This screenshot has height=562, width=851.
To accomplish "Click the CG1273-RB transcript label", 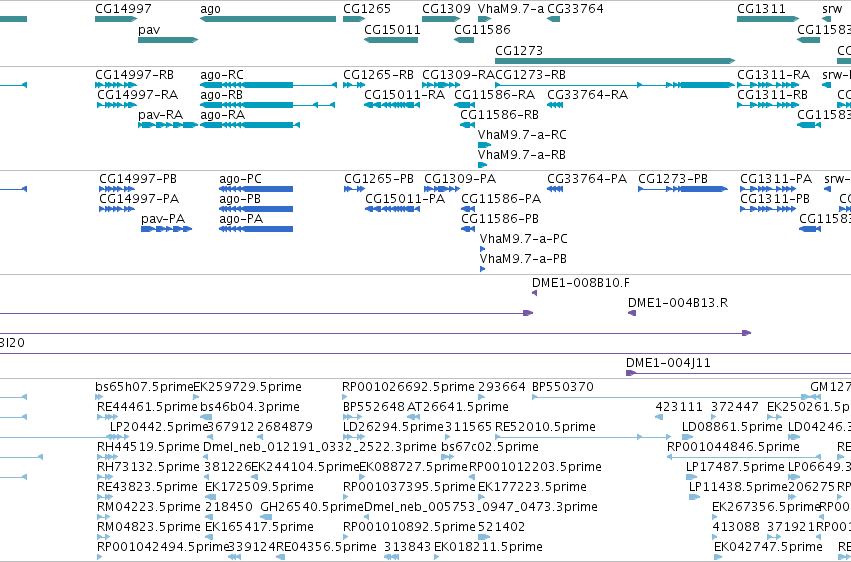I will (x=530, y=75).
